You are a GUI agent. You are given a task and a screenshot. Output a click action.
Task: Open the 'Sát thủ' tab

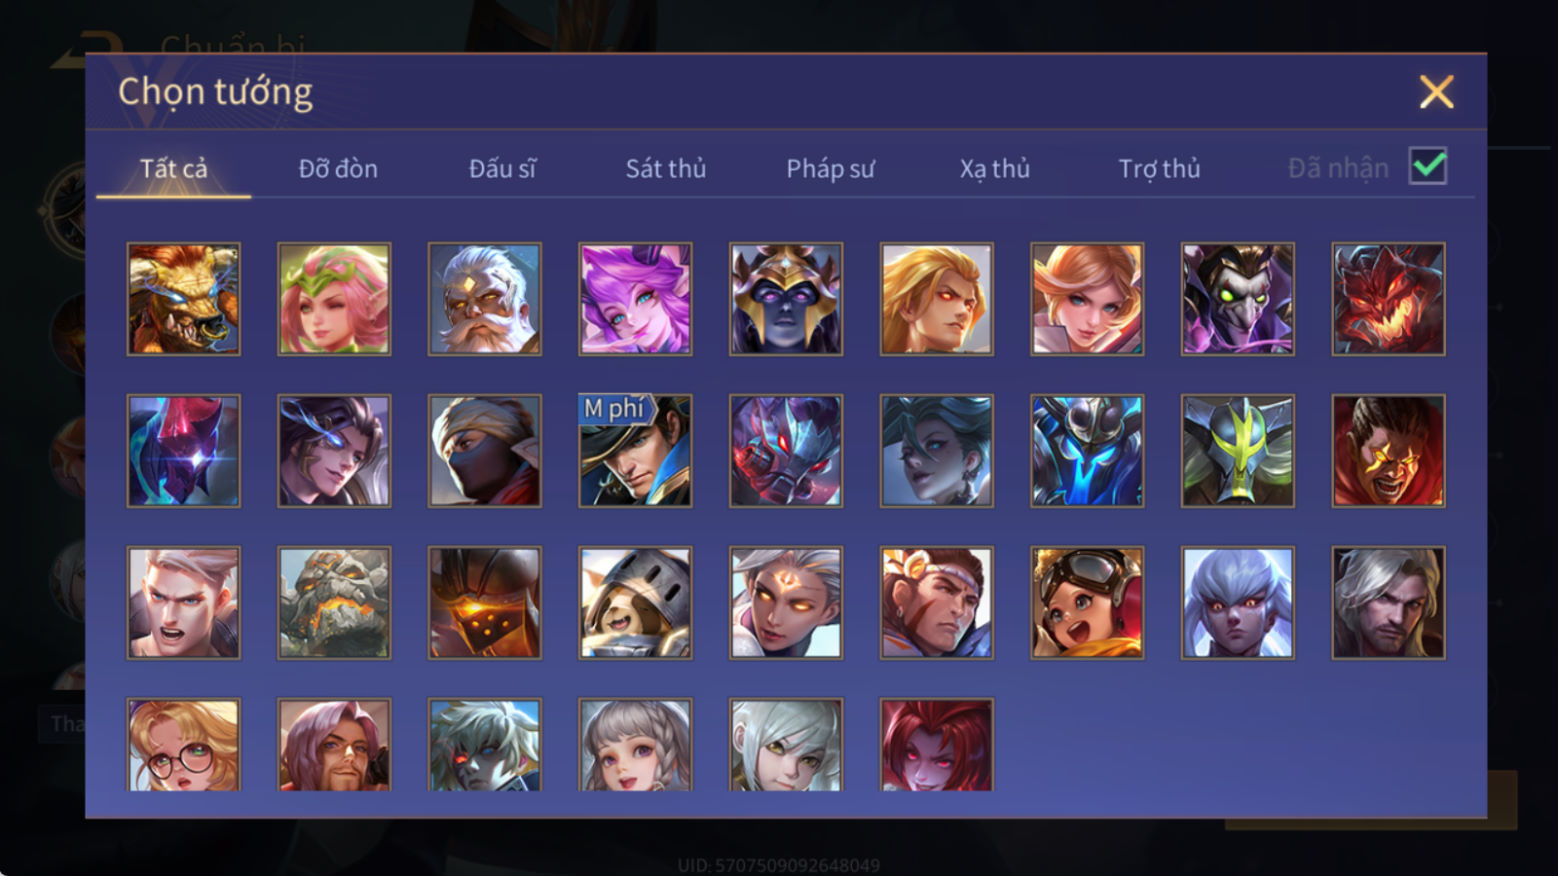click(666, 168)
